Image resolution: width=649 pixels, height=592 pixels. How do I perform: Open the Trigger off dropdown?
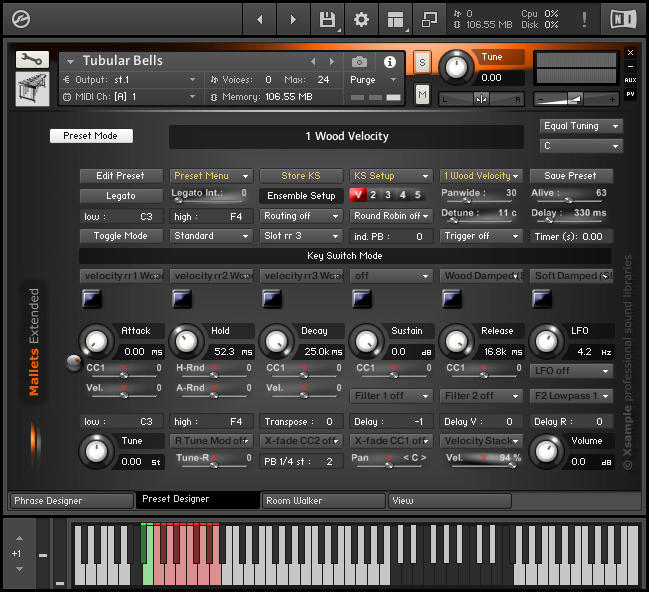pos(481,236)
